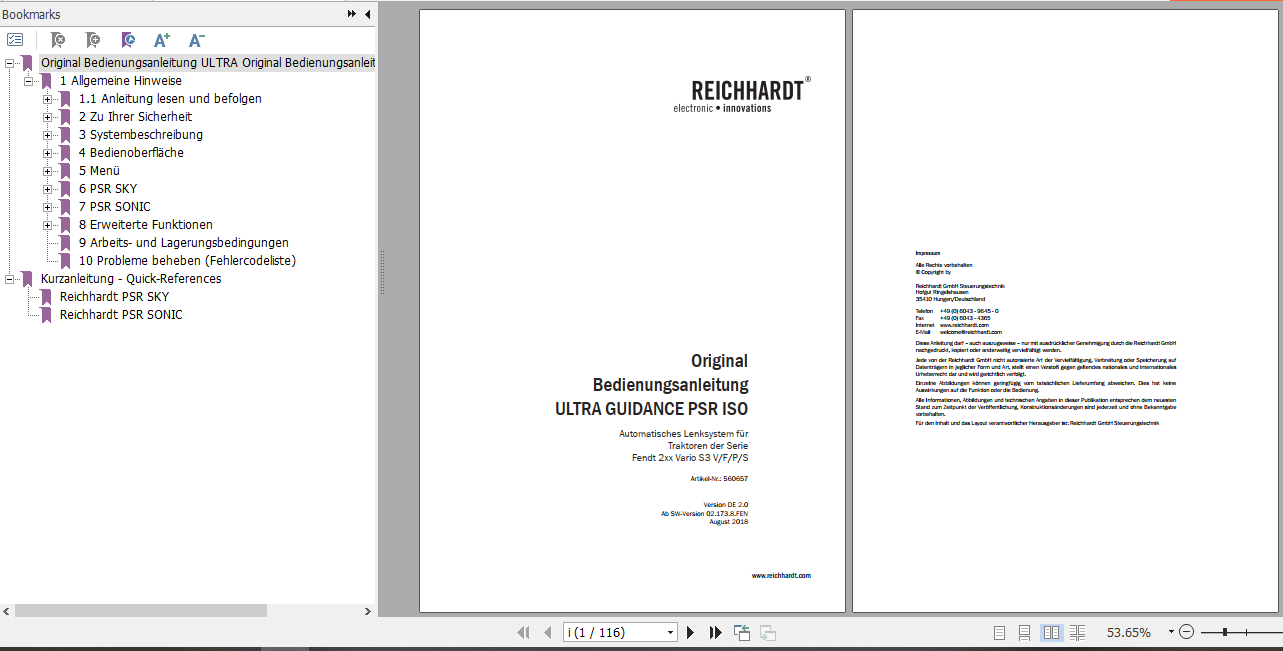The height and width of the screenshot is (651, 1283).
Task: Click the Impressum heading on second page
Action: 927,254
